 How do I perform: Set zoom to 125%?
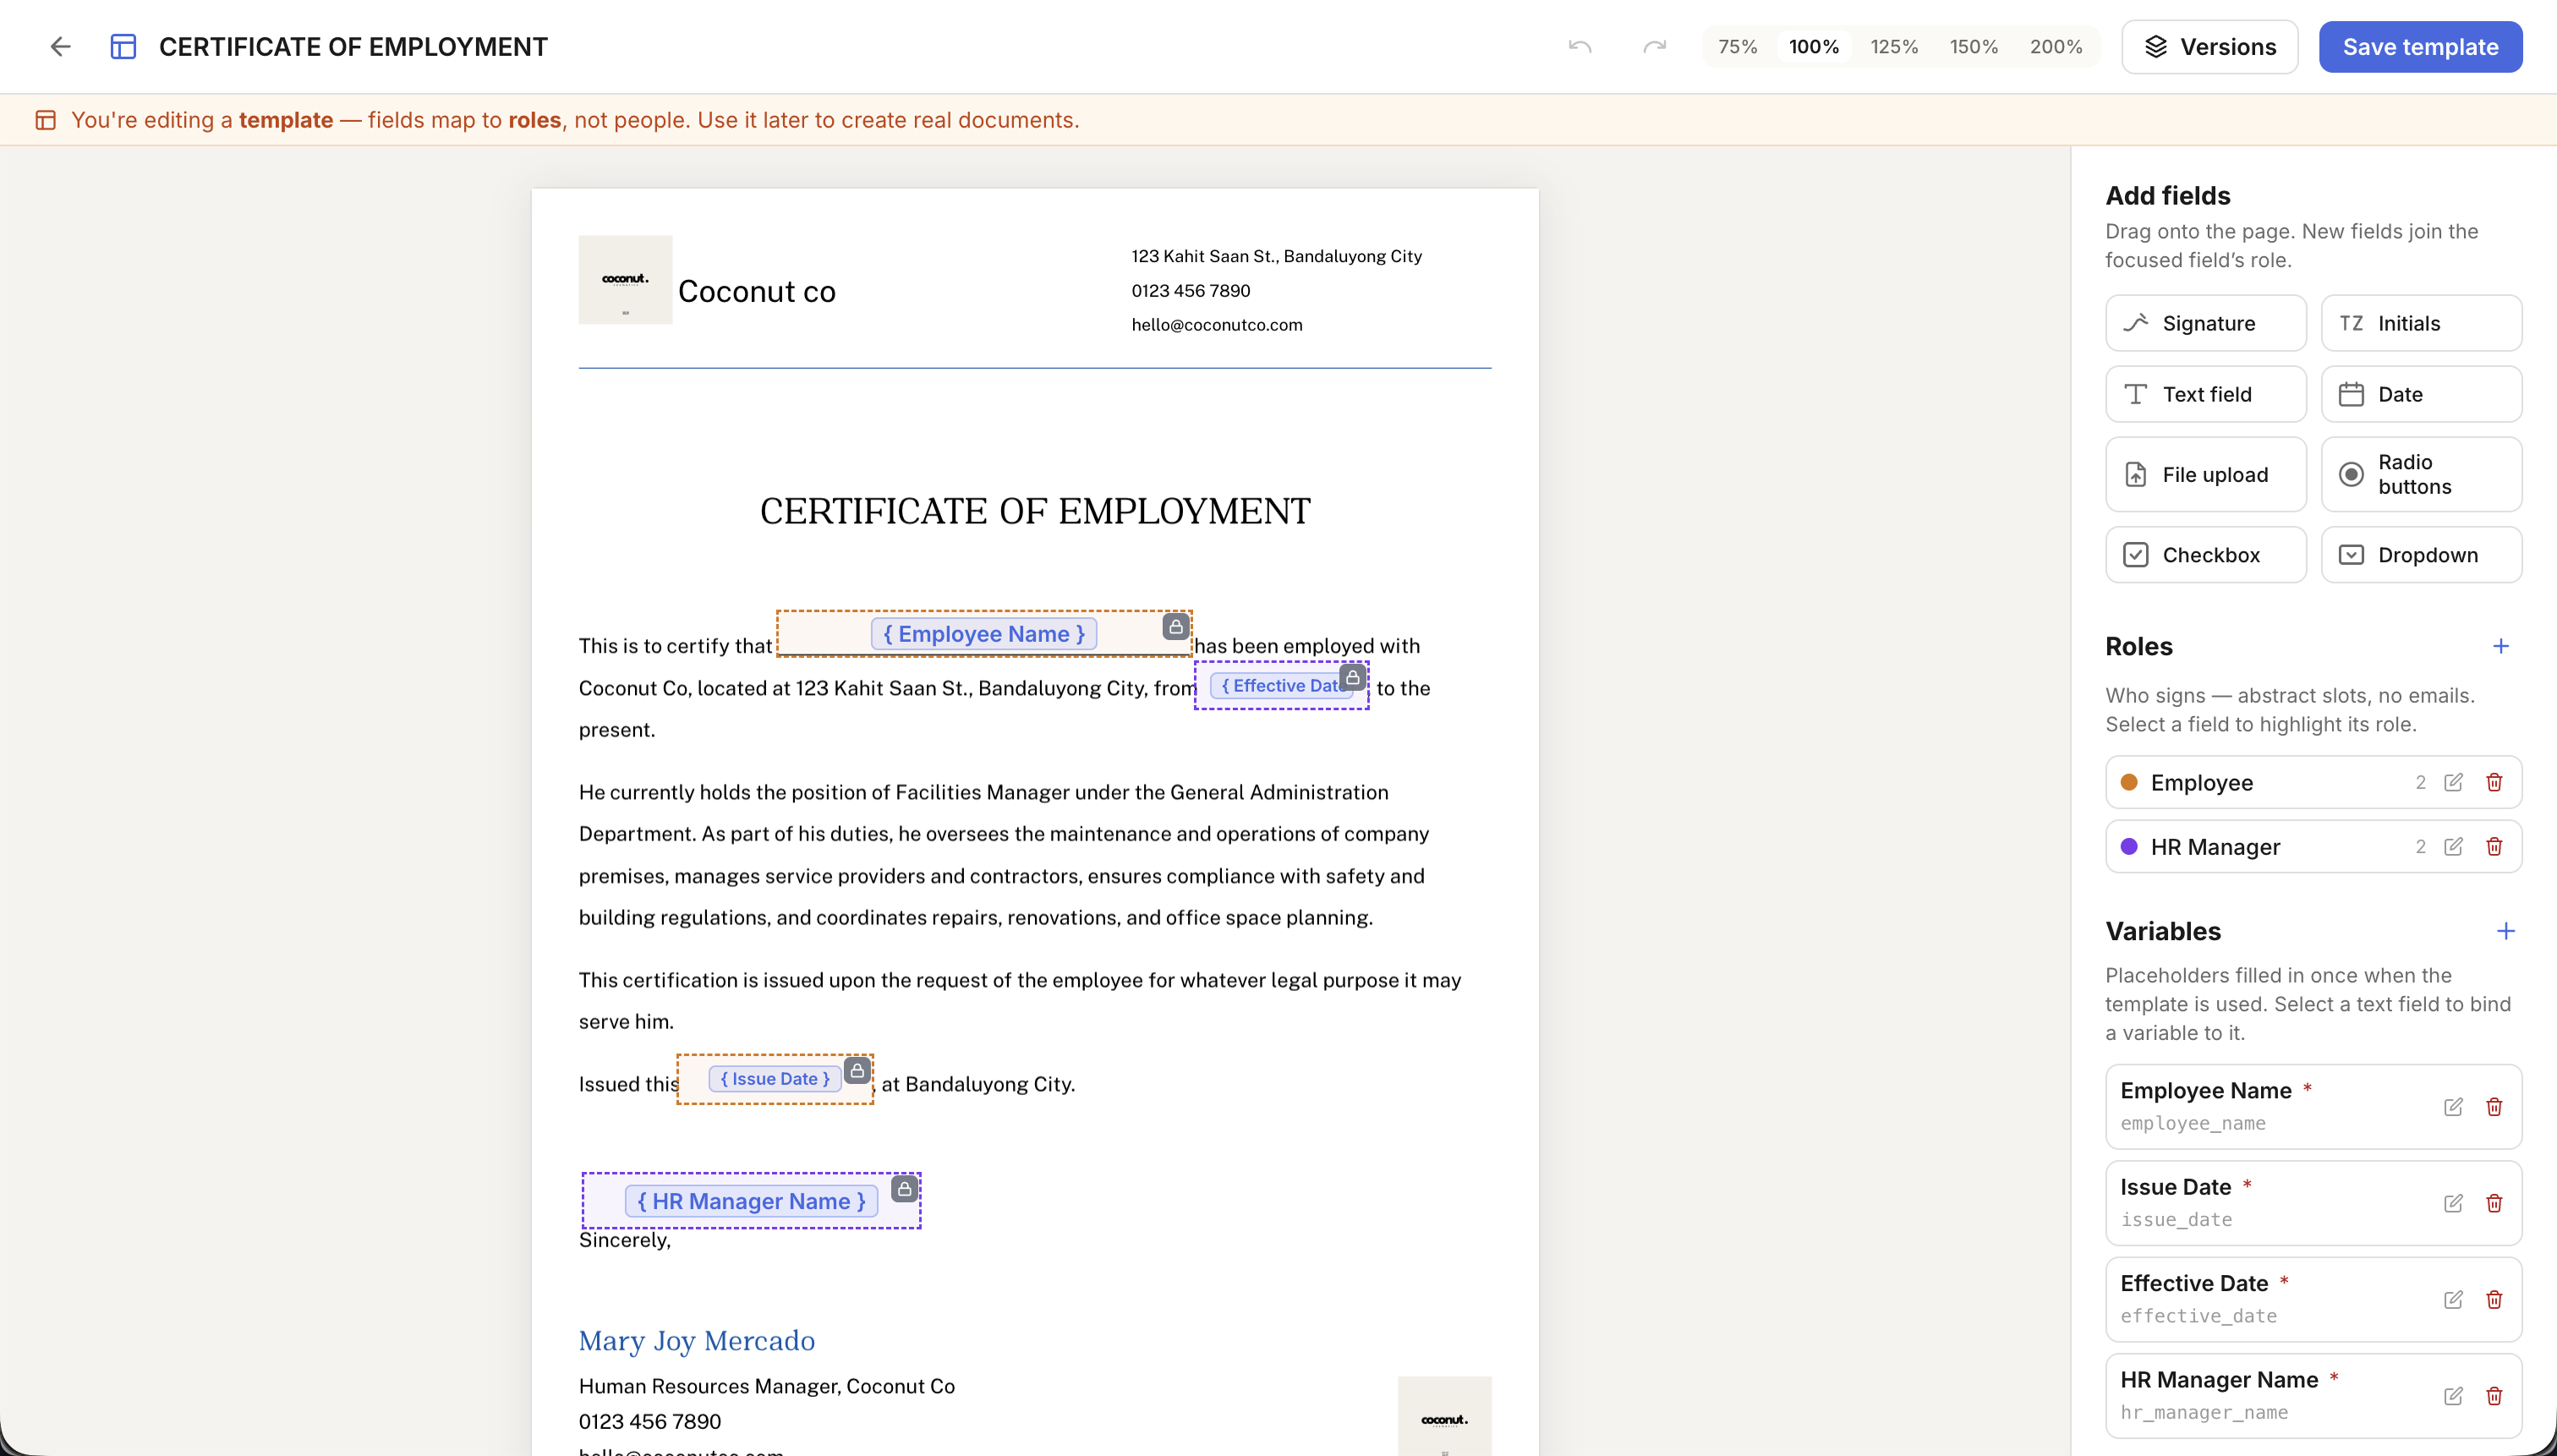pos(1894,47)
